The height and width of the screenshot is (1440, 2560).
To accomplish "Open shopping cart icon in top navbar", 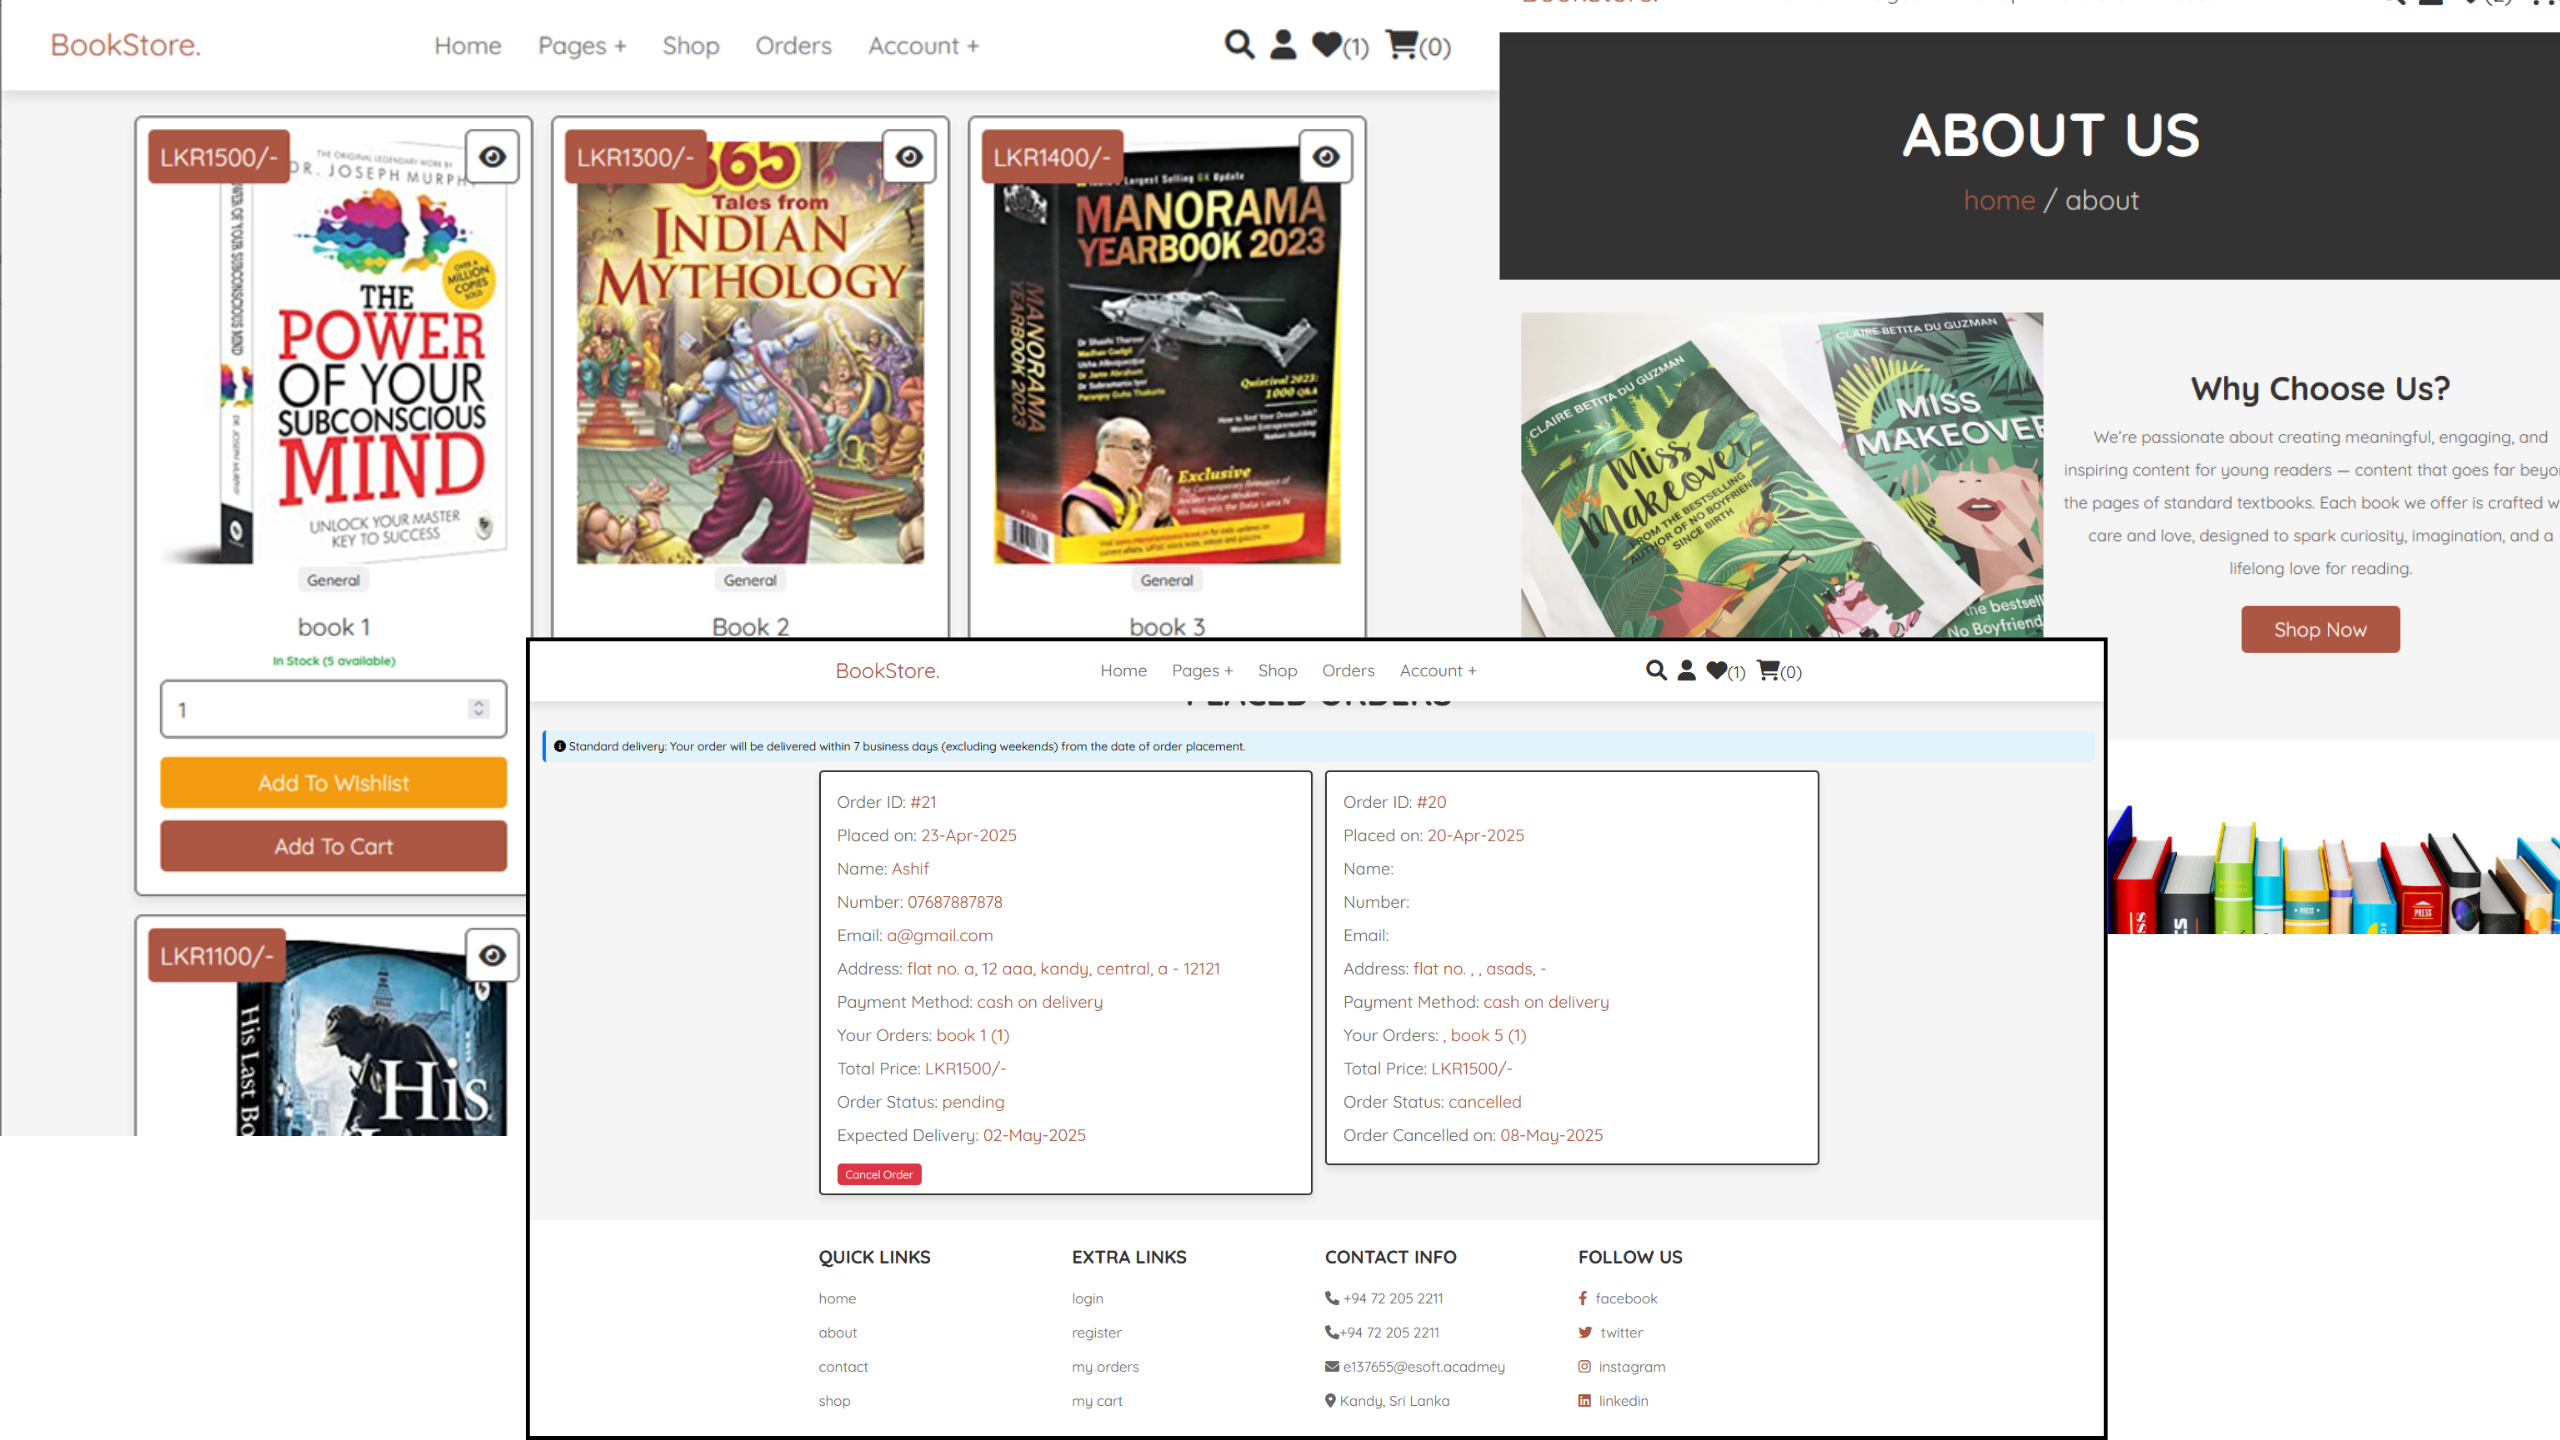I will click(1402, 45).
